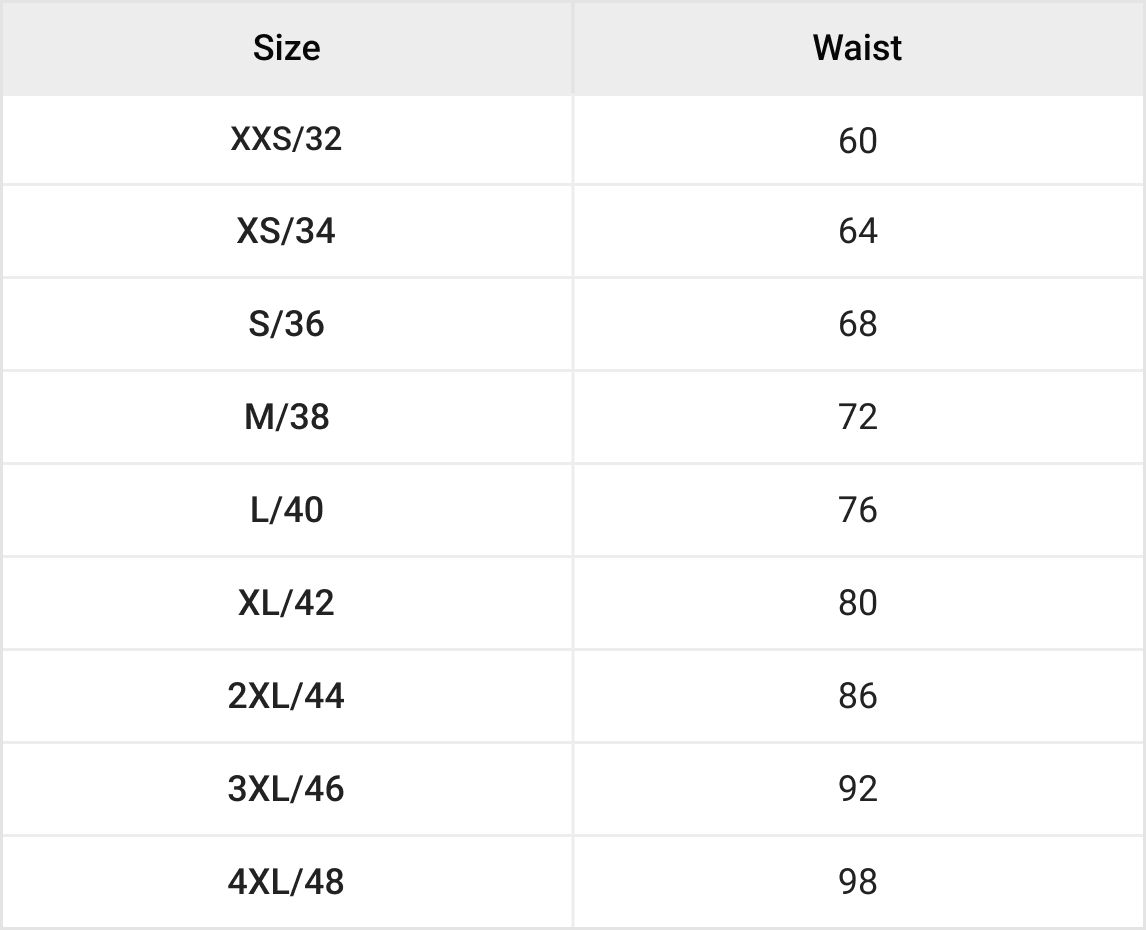
Task: Click the waist value 64
Action: pos(858,231)
